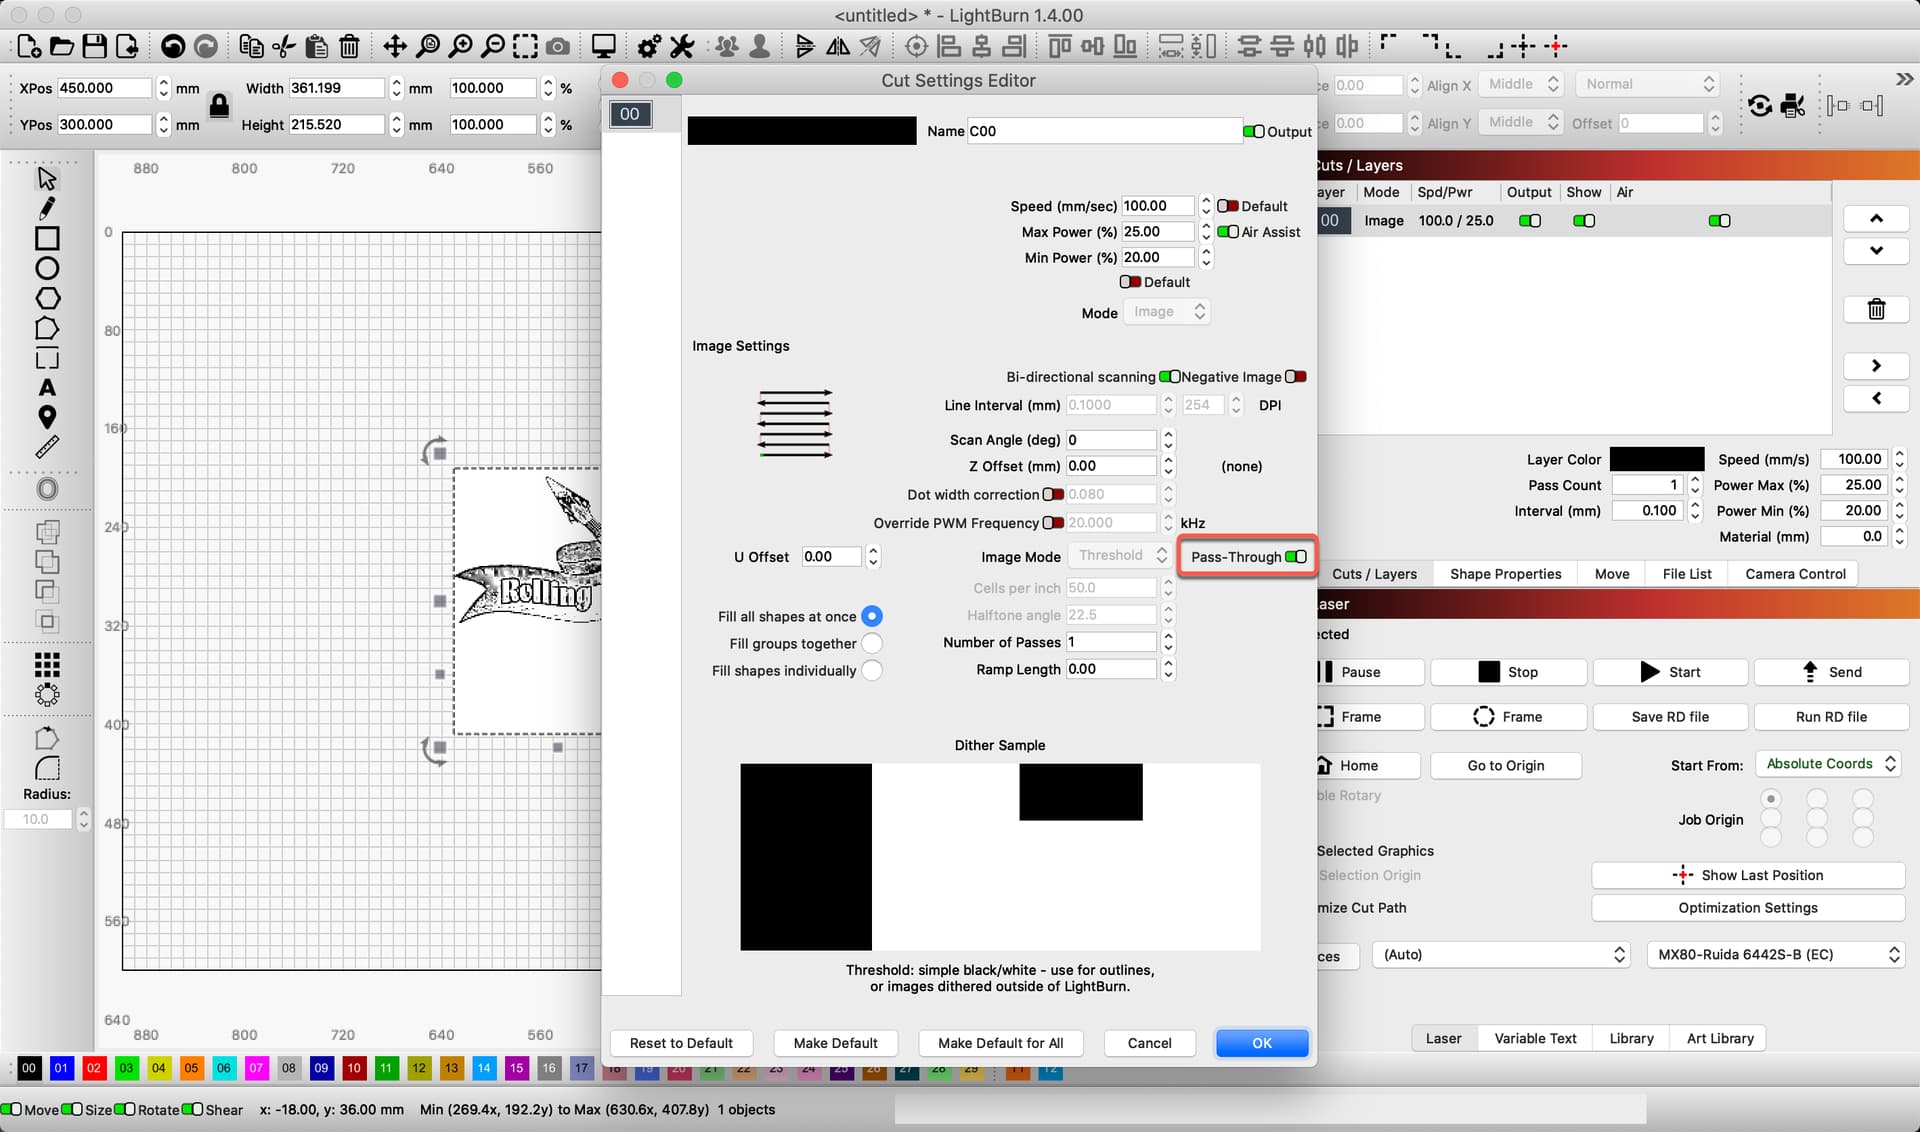Select the Ellipse drawing tool
The image size is (1920, 1132).
point(46,268)
